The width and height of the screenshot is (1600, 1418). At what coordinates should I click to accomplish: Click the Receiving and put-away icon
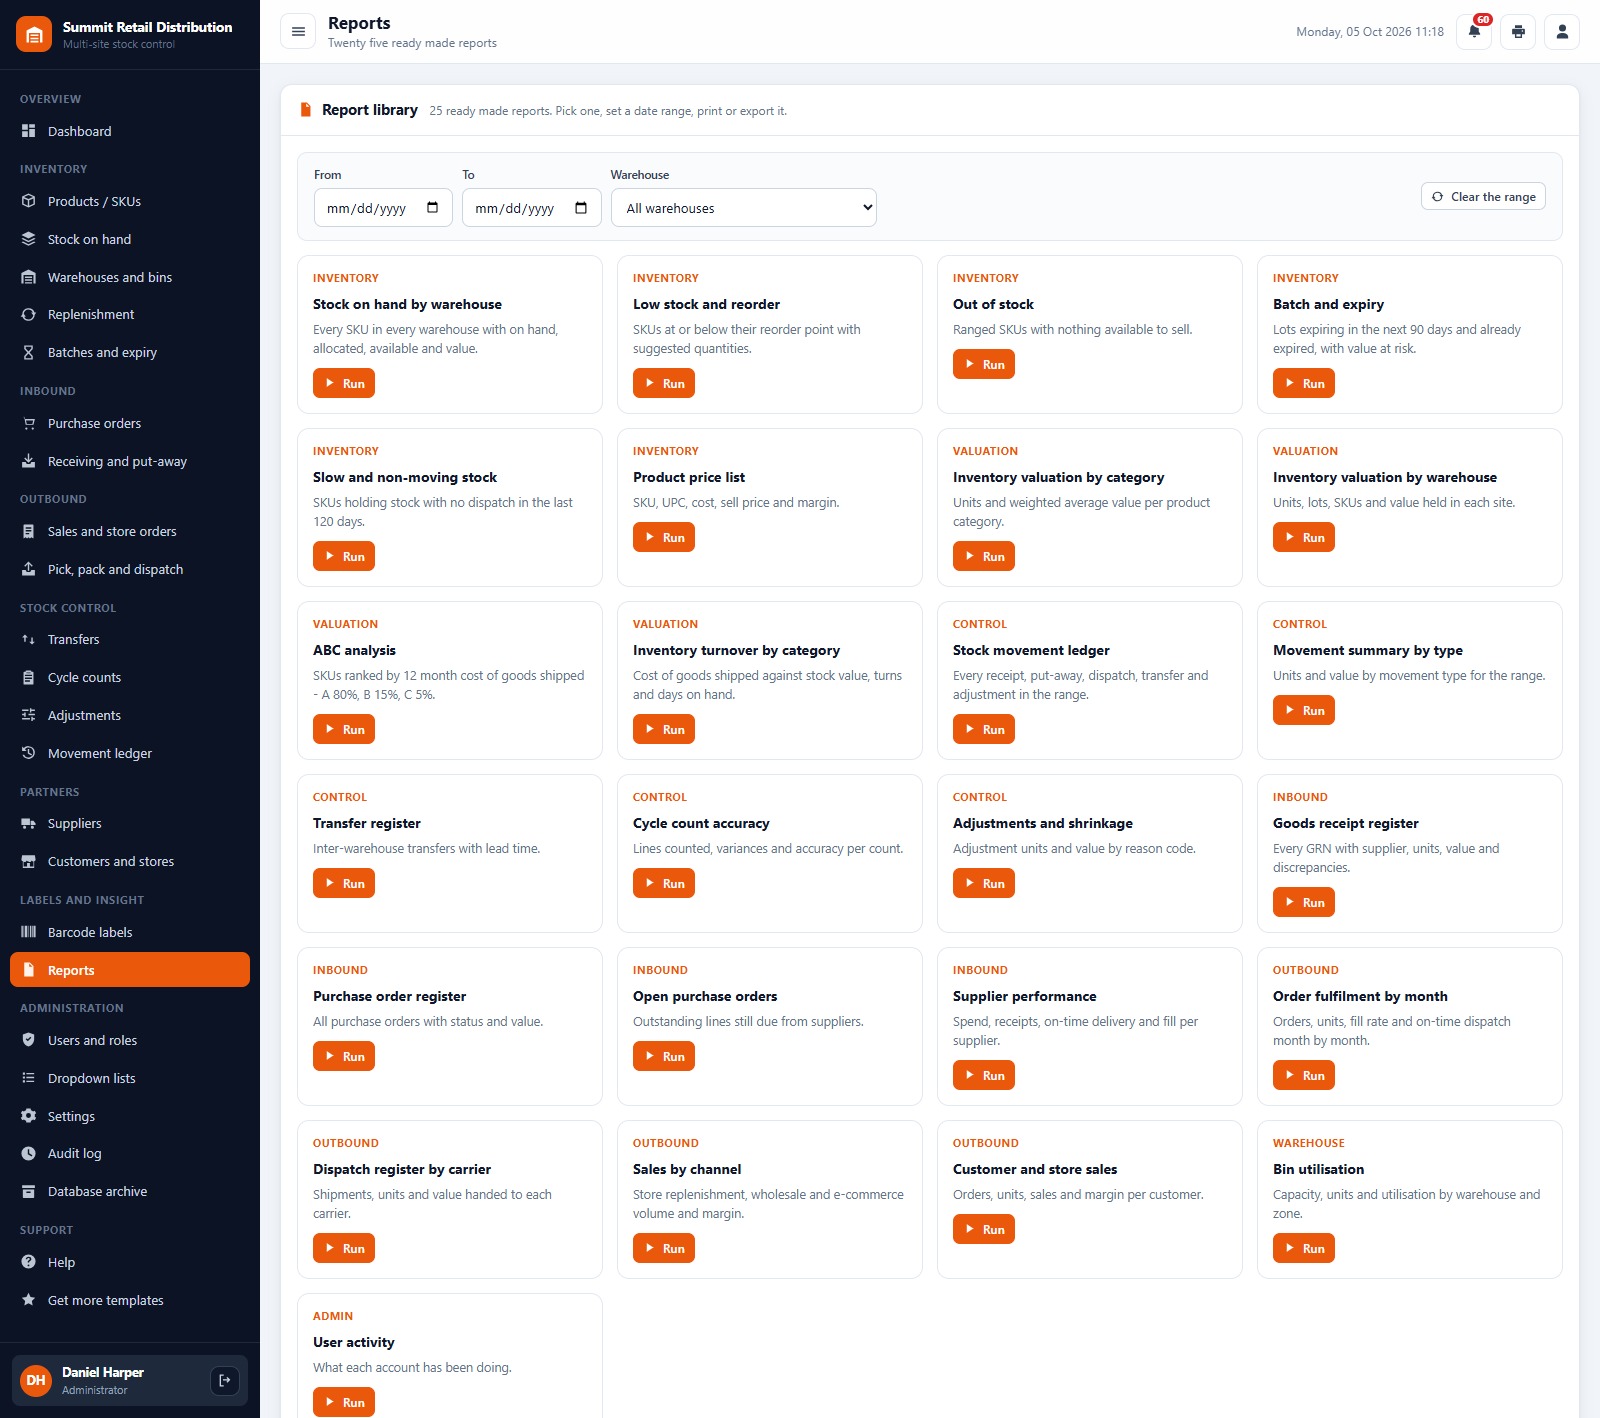coord(29,461)
